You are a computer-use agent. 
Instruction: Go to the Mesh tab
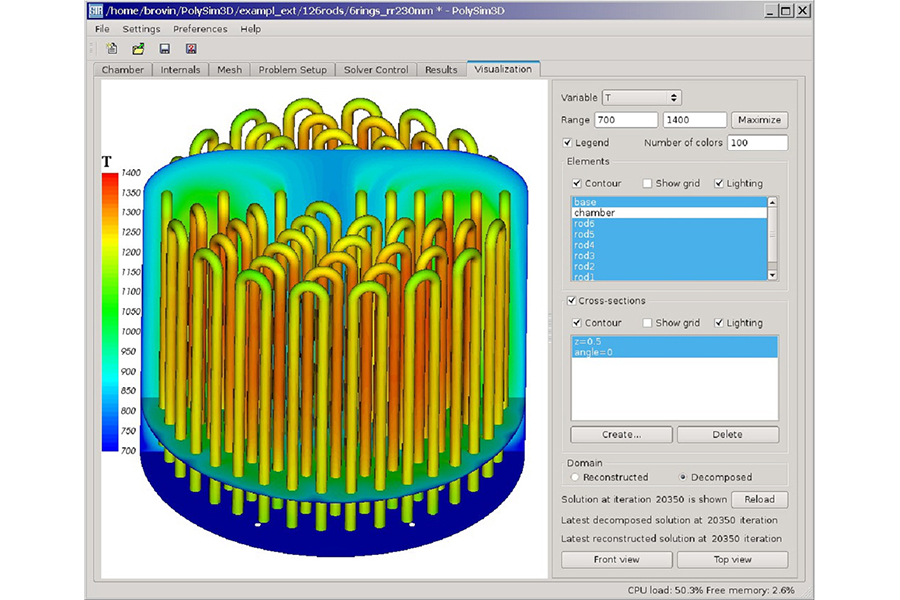(229, 70)
